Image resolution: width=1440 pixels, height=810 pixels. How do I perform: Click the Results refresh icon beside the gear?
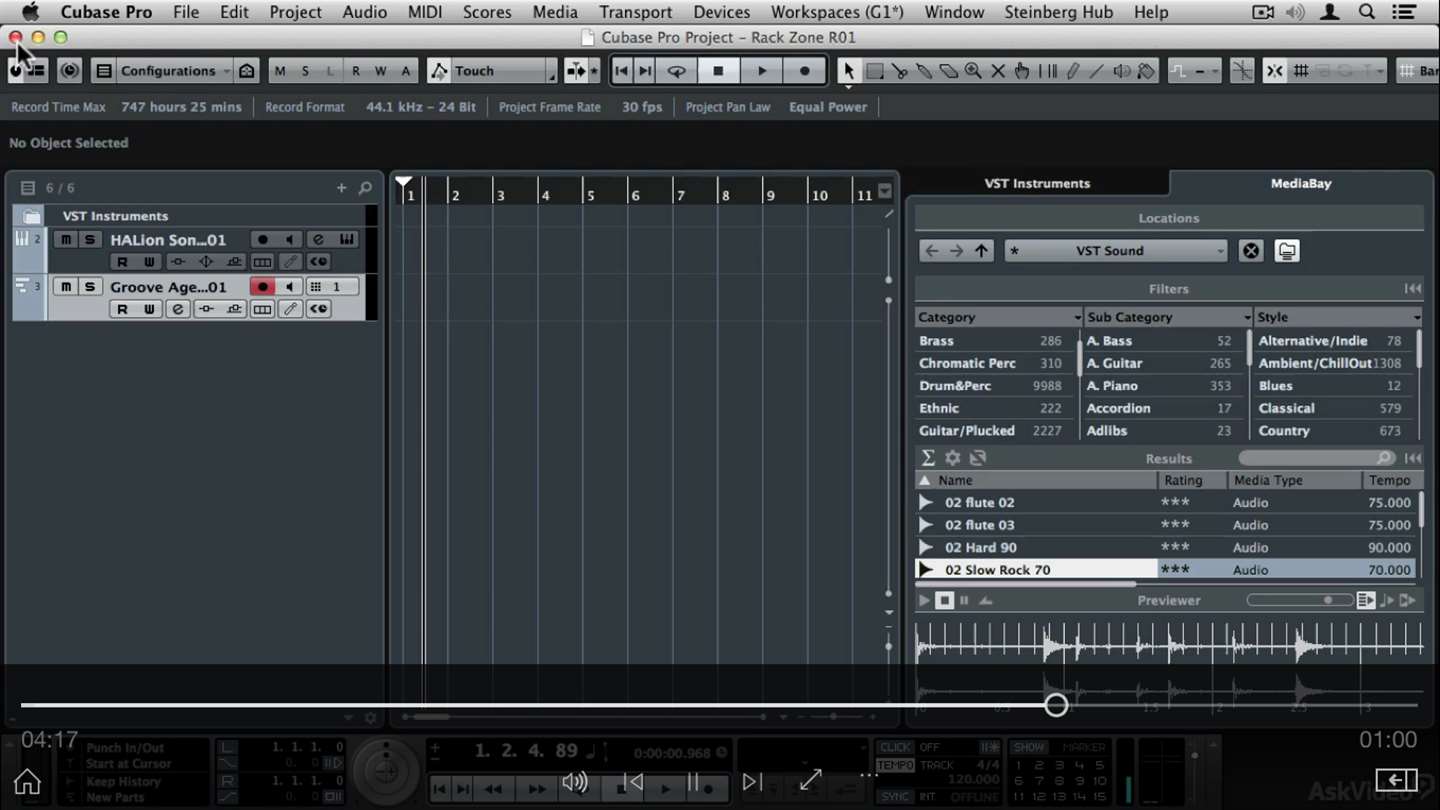[977, 458]
